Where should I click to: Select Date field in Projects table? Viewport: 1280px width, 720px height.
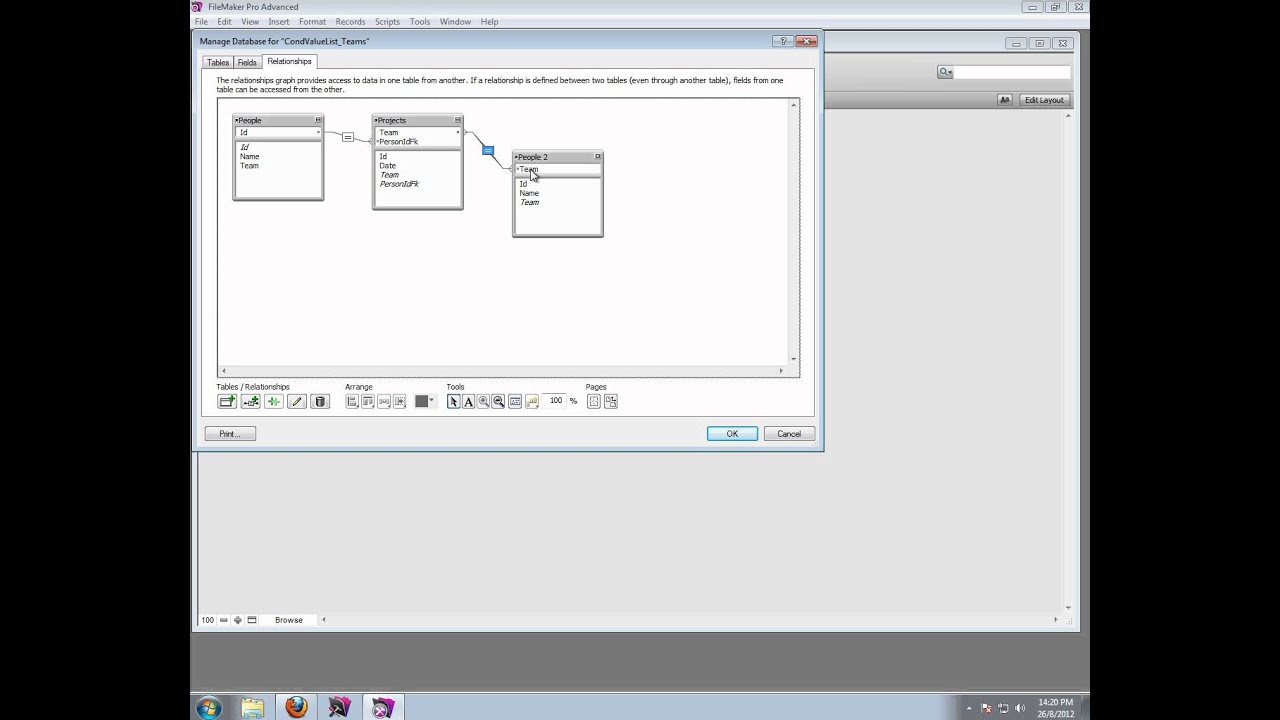point(388,166)
